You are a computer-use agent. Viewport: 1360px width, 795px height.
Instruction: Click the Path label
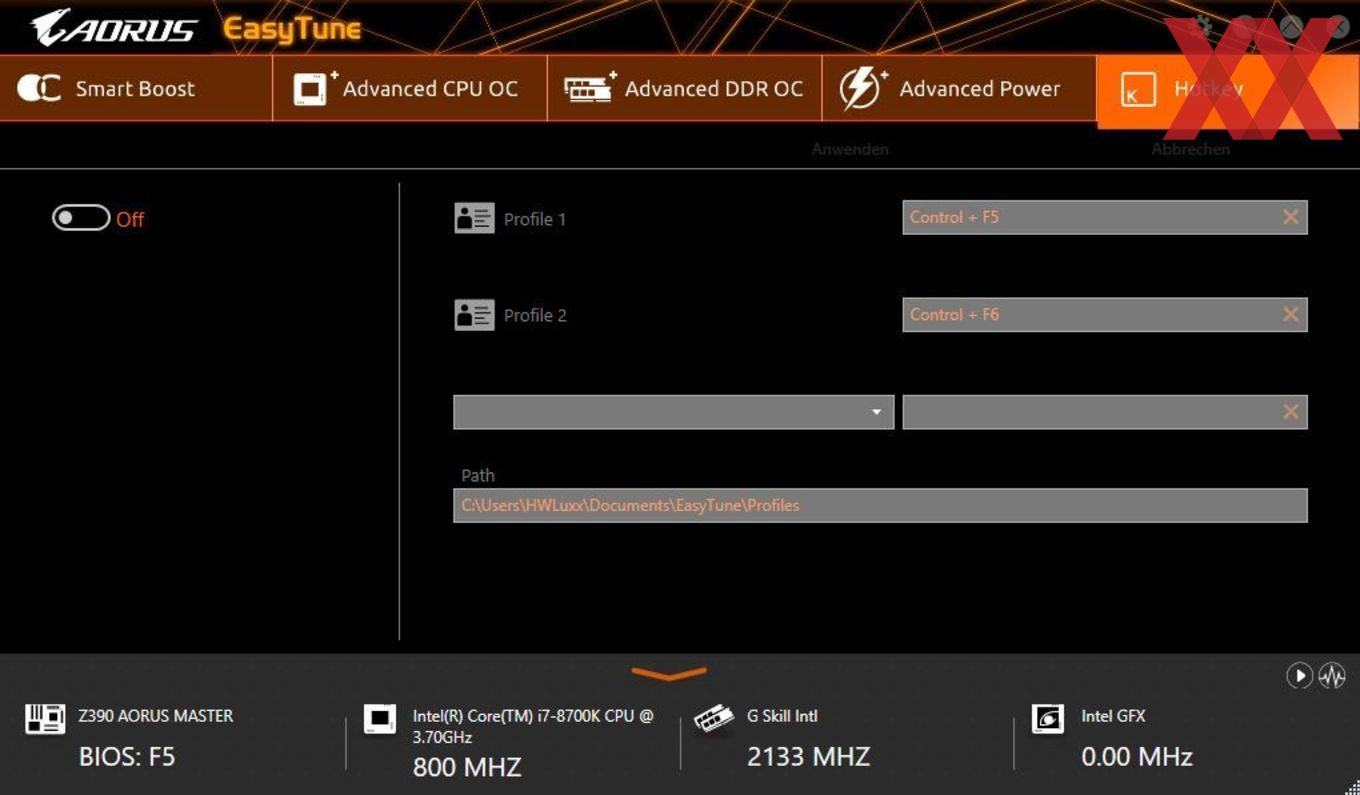tap(478, 475)
